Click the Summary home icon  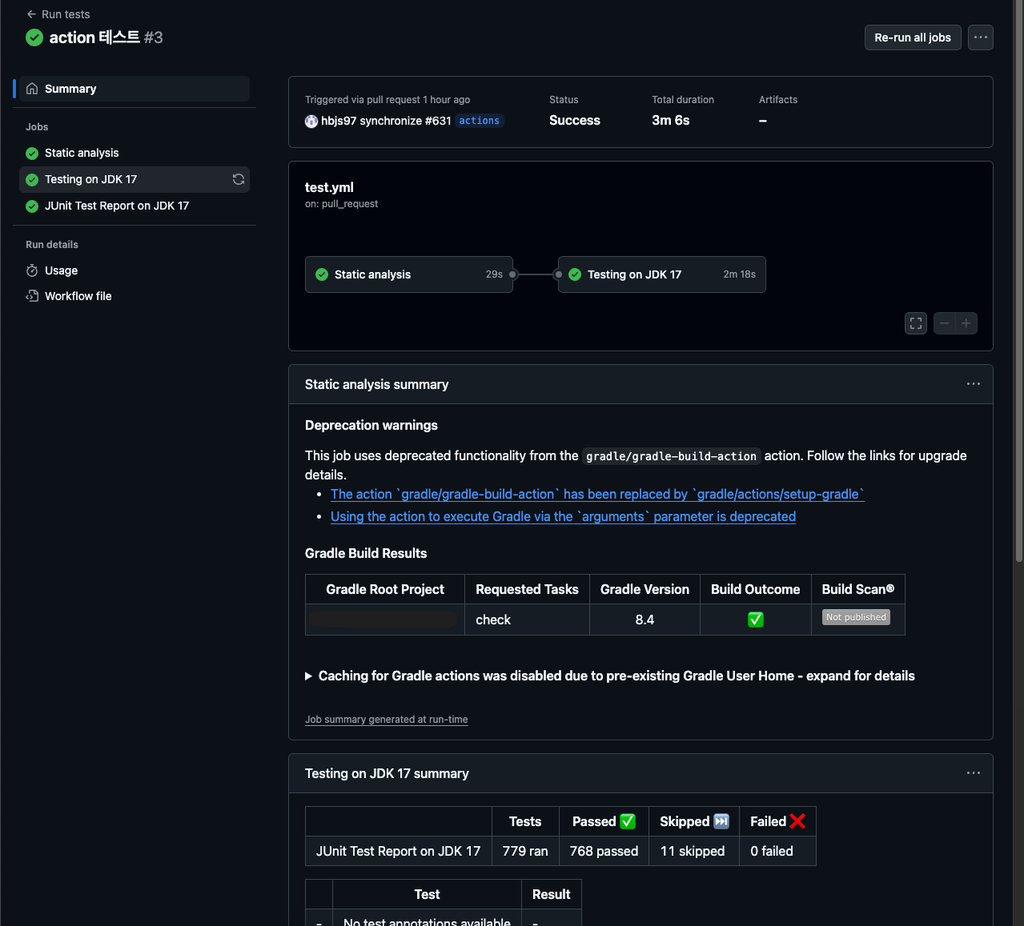point(32,89)
